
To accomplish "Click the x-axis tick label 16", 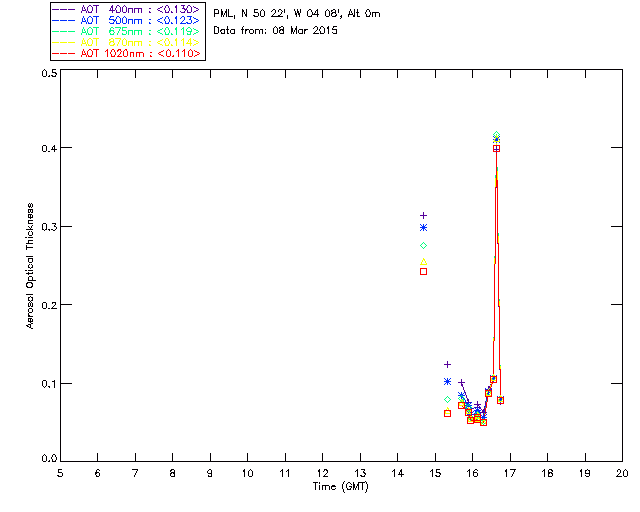I will point(473,473).
